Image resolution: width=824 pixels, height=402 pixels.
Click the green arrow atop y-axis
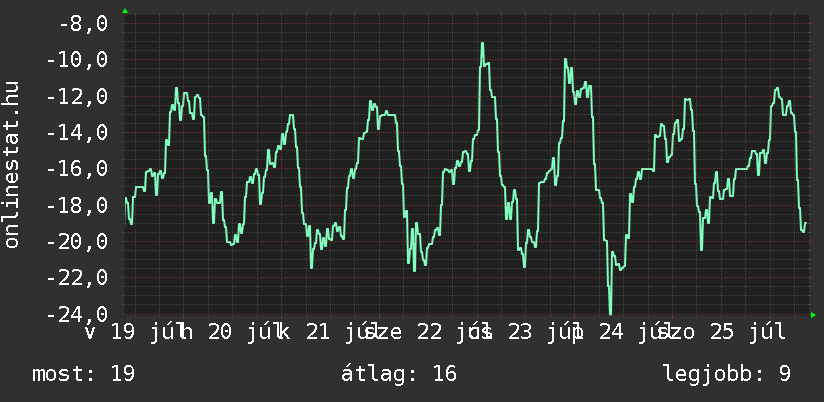click(x=125, y=11)
